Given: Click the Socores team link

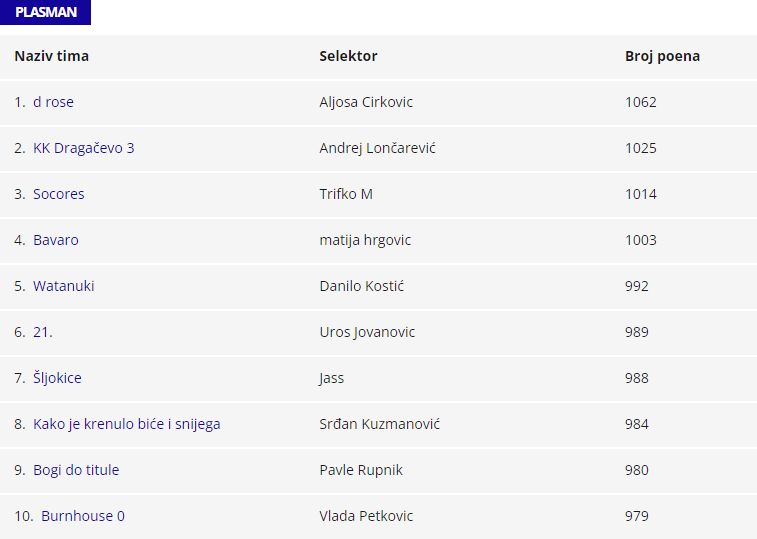Looking at the screenshot, I should pyautogui.click(x=59, y=194).
